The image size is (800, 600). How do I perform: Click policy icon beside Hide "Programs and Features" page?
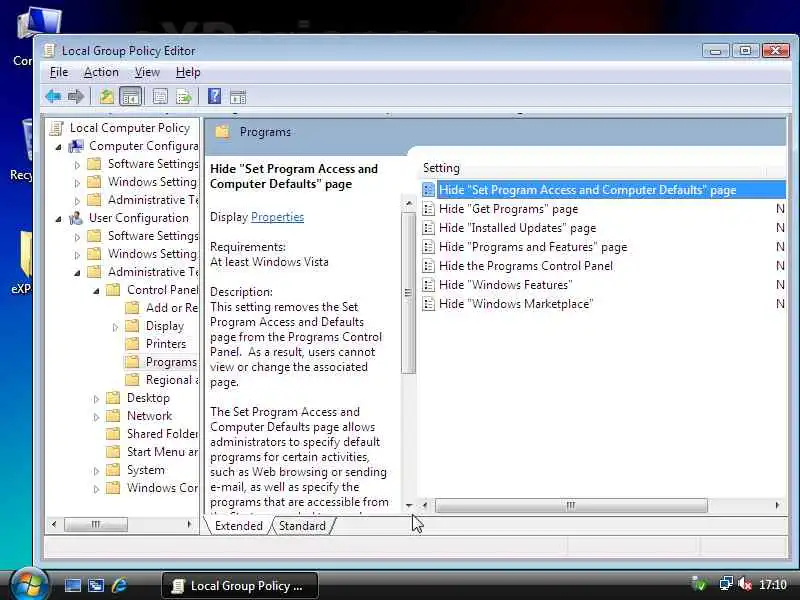click(x=429, y=247)
